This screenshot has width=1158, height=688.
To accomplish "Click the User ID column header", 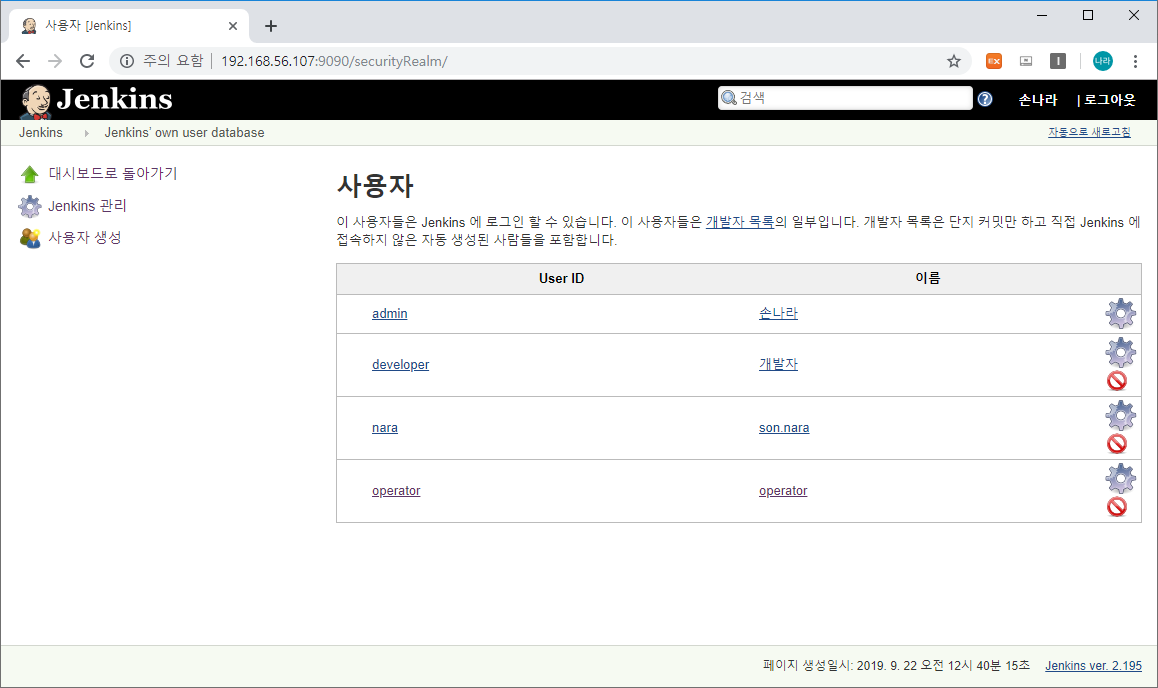I will click(x=561, y=278).
